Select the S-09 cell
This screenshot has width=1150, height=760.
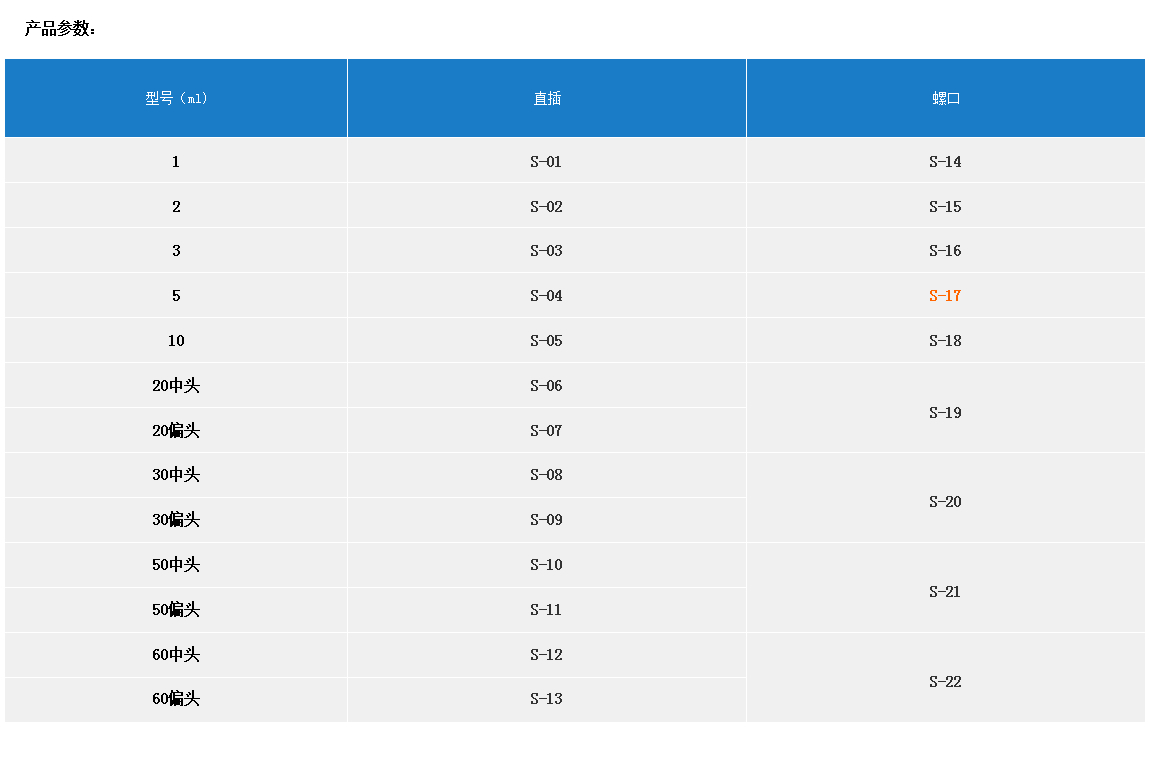coord(546,520)
